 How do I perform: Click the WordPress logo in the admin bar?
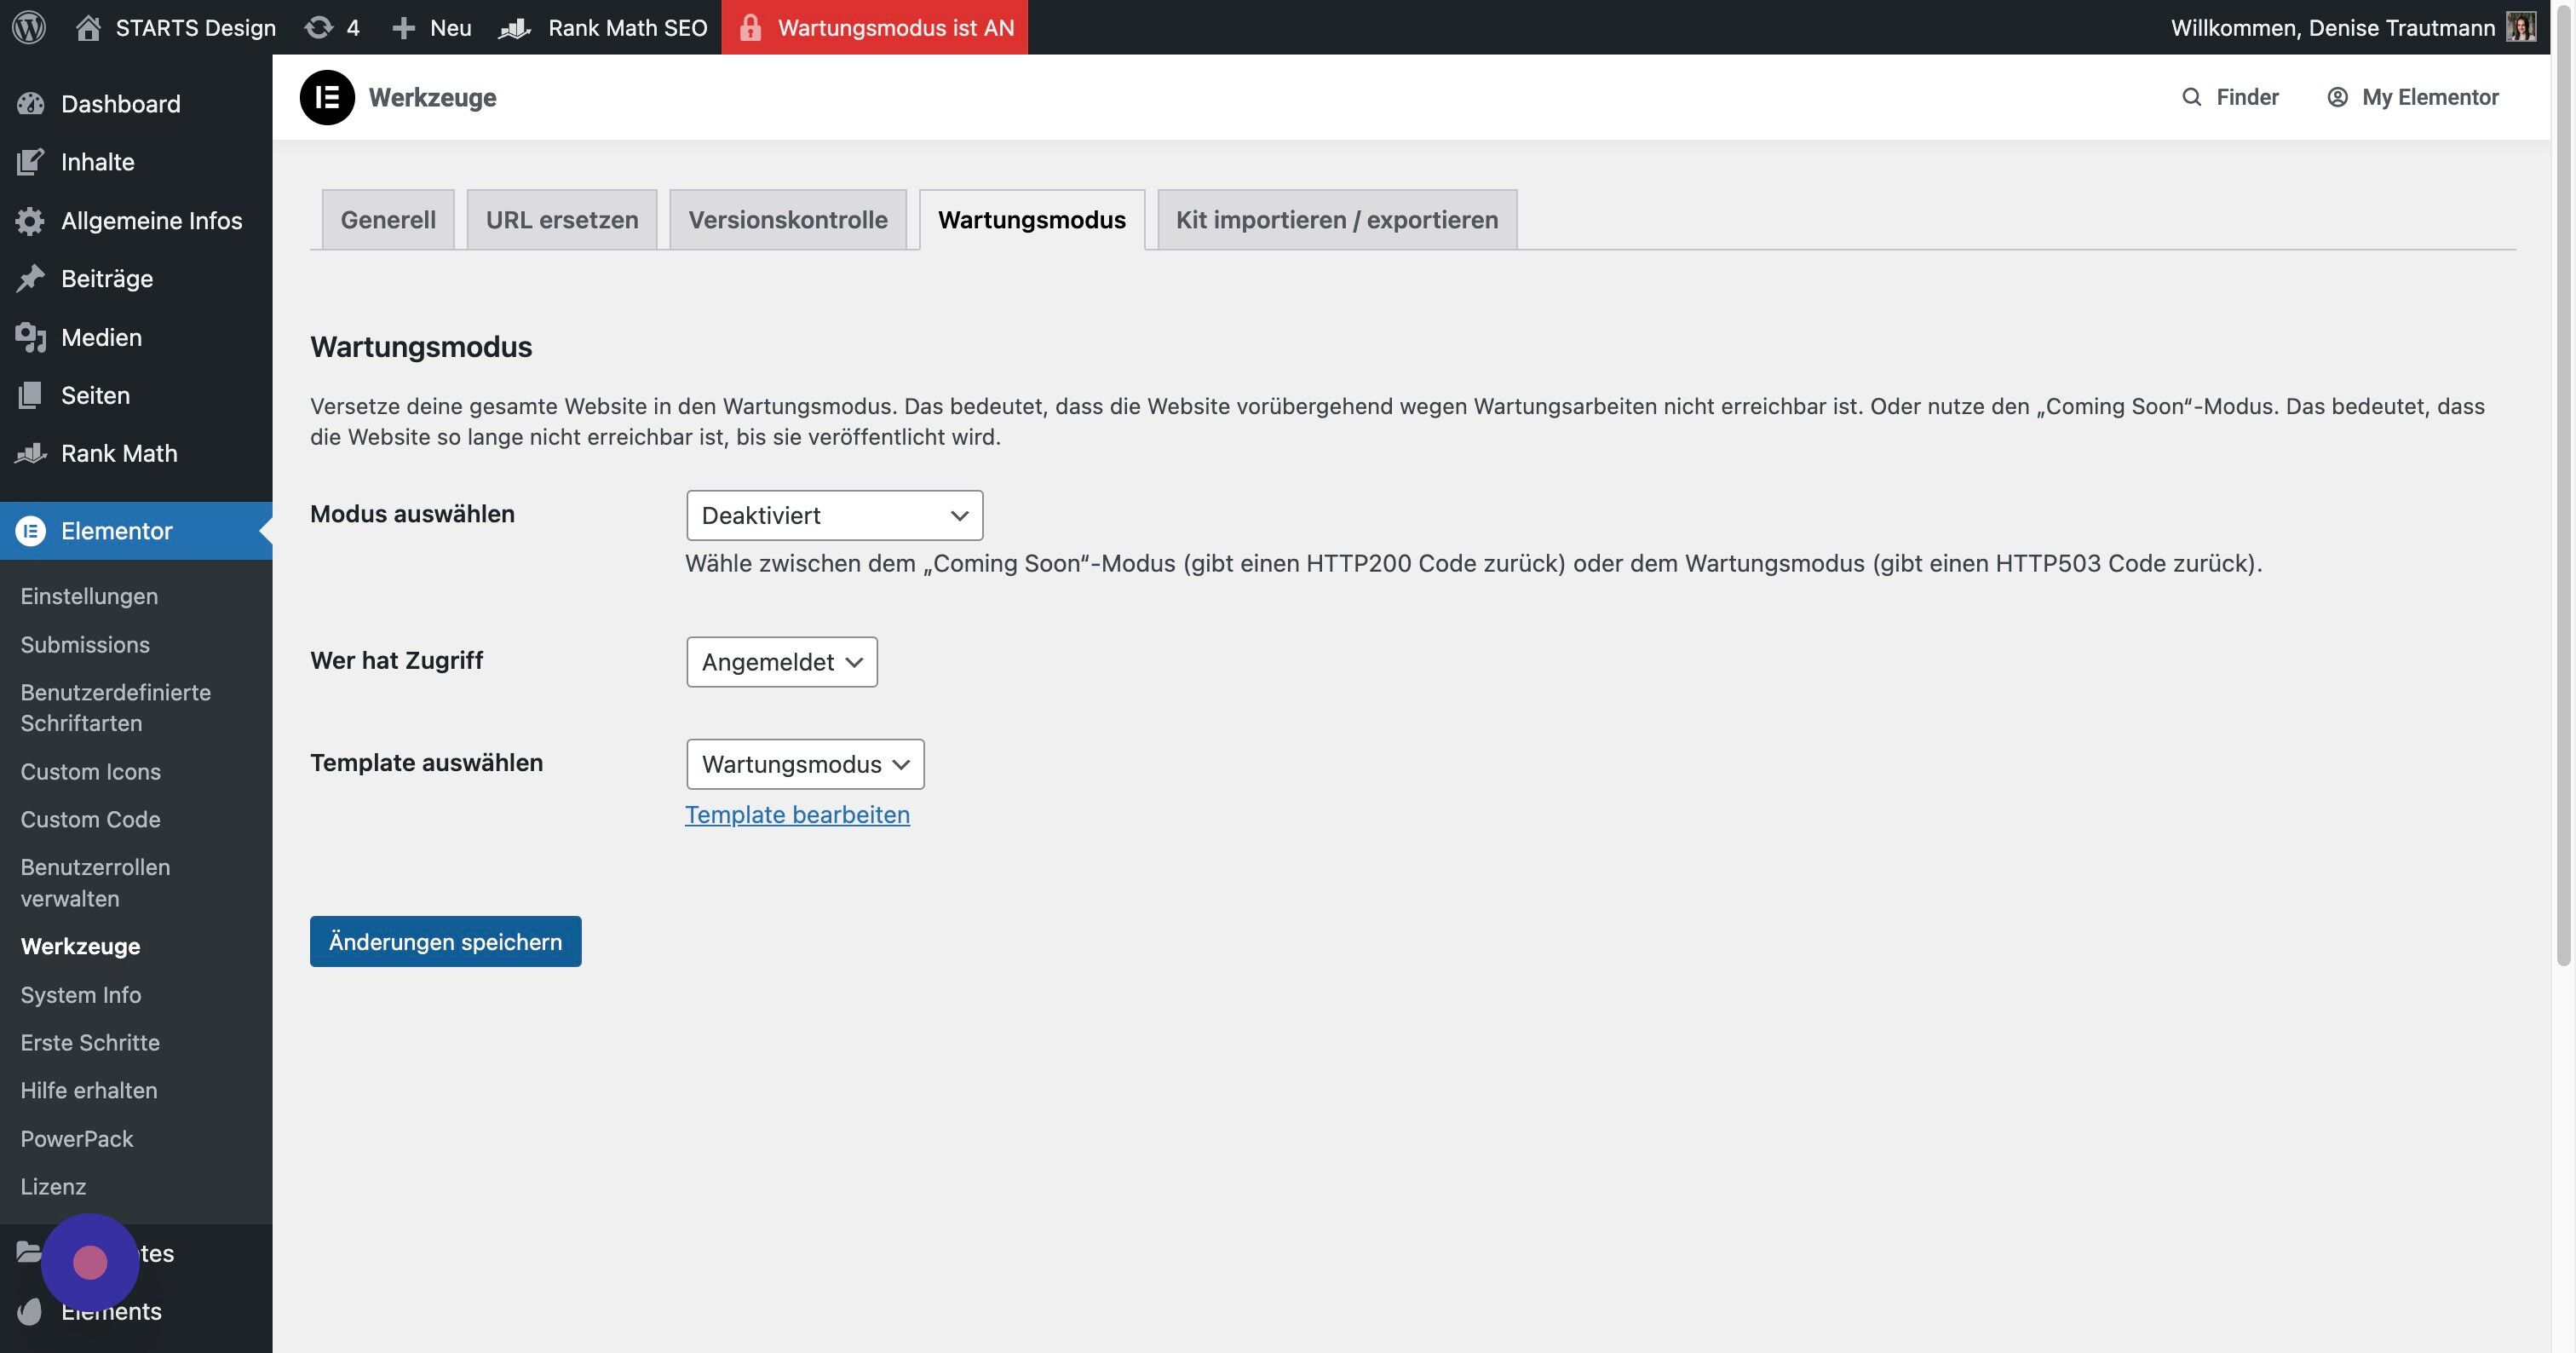click(29, 27)
